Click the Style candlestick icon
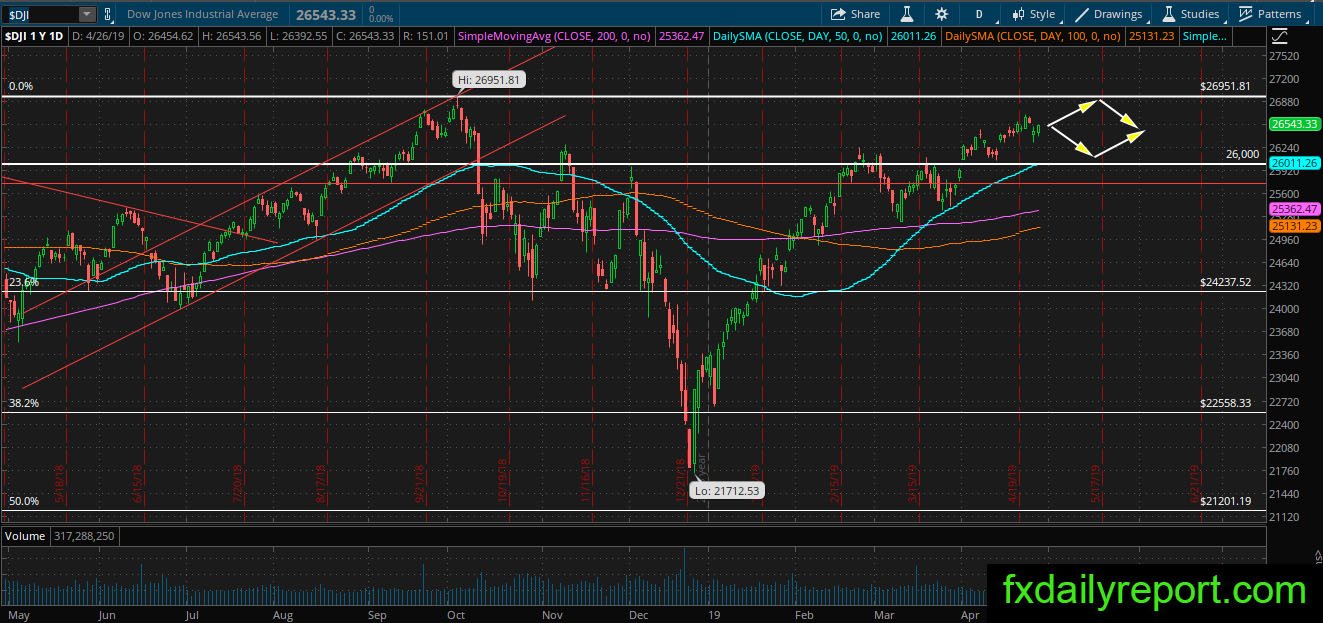Image resolution: width=1323 pixels, height=623 pixels. tap(1018, 14)
